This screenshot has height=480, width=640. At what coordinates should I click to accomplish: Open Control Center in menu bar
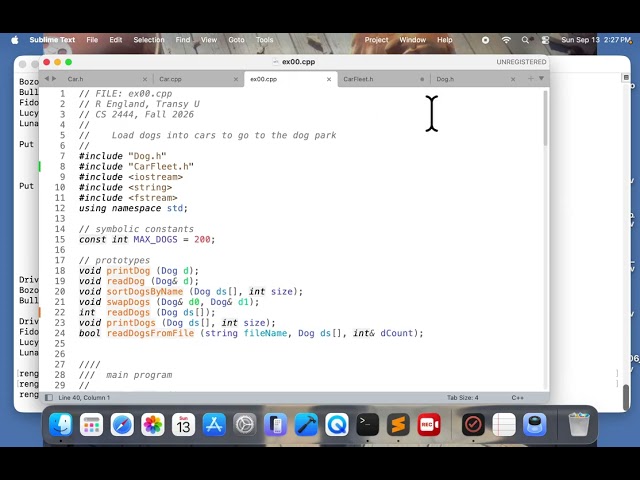[x=545, y=40]
